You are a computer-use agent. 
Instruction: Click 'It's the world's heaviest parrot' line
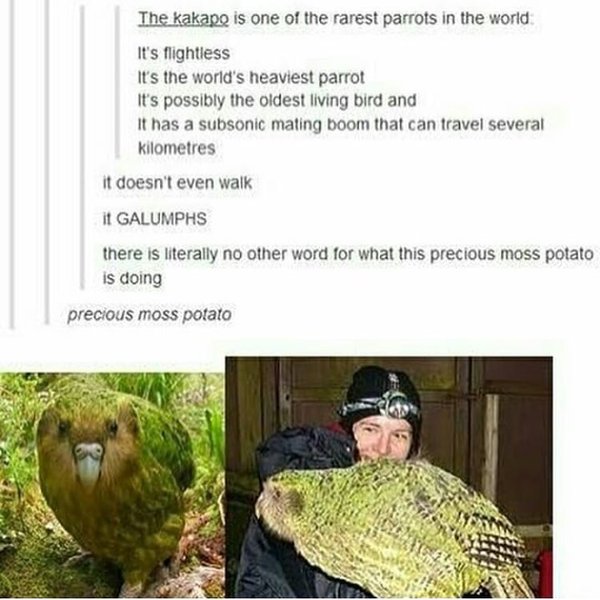[x=251, y=78]
